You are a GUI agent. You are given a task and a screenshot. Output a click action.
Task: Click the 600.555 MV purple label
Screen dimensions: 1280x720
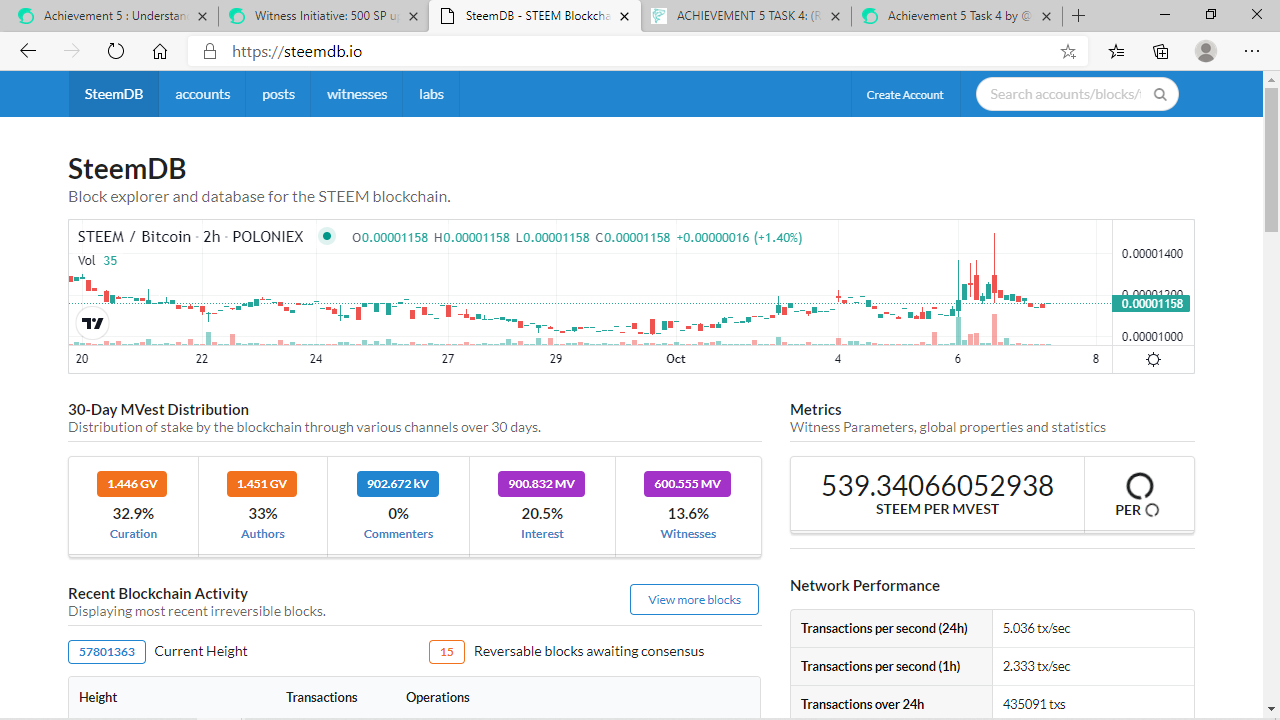click(687, 484)
